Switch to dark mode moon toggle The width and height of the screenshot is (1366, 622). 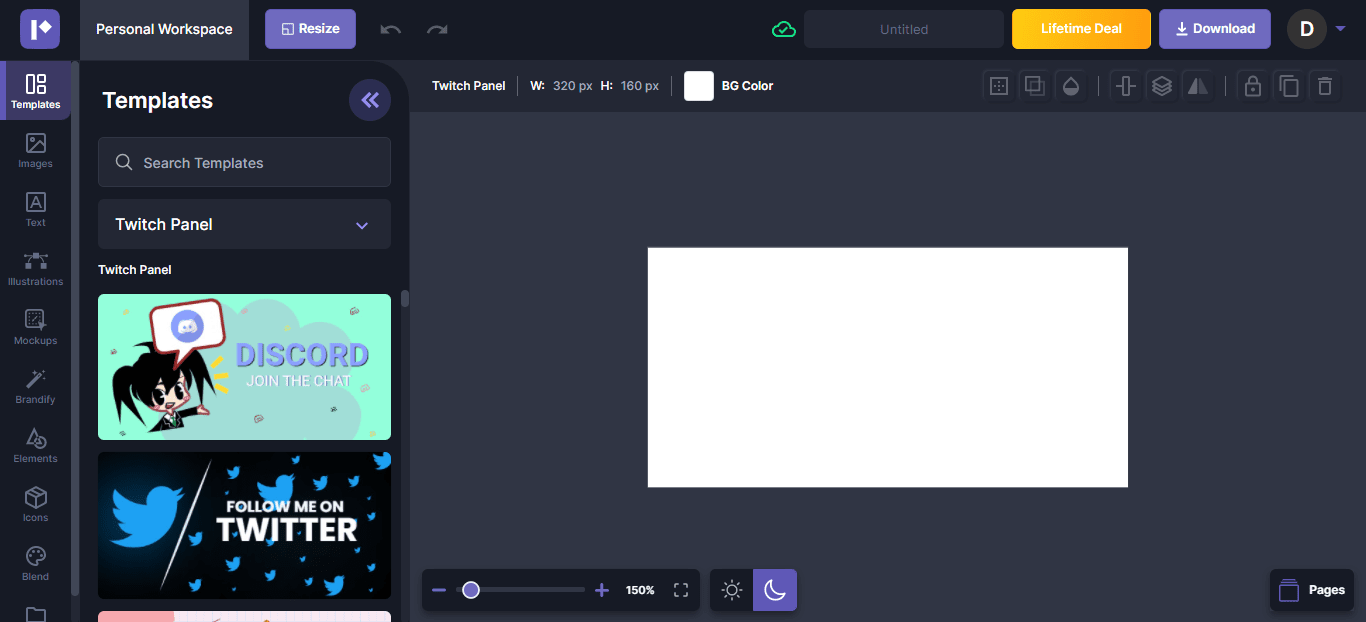(775, 590)
